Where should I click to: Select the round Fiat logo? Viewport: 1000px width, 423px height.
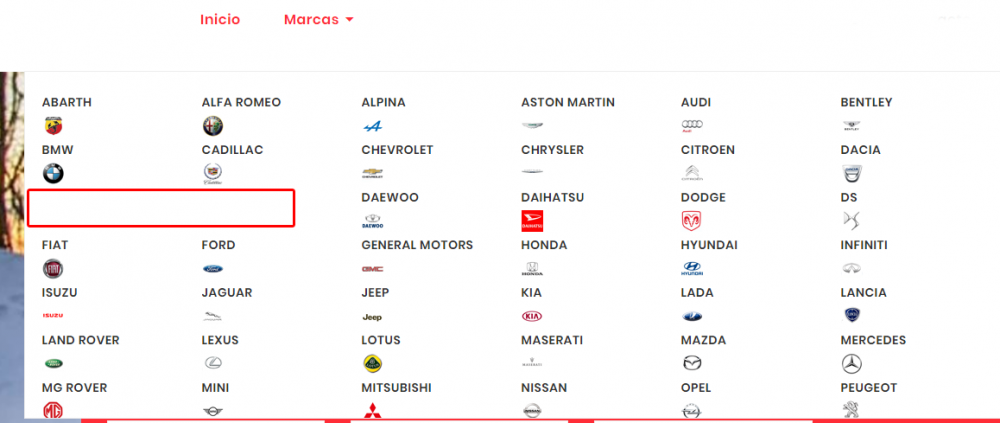point(53,269)
